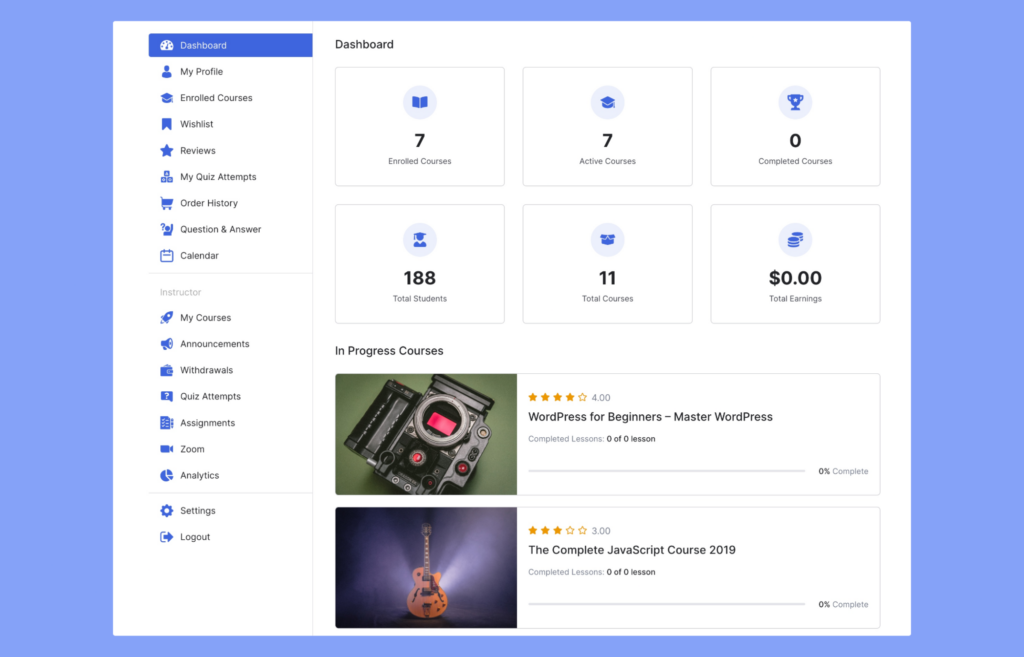Select the Dashboard icon in the sidebar
This screenshot has width=1024, height=657.
pos(164,45)
